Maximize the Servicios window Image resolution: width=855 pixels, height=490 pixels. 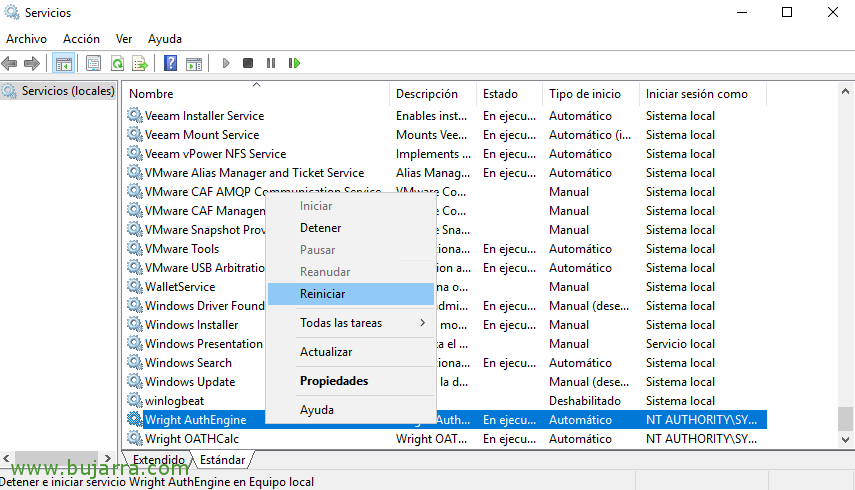click(x=787, y=12)
